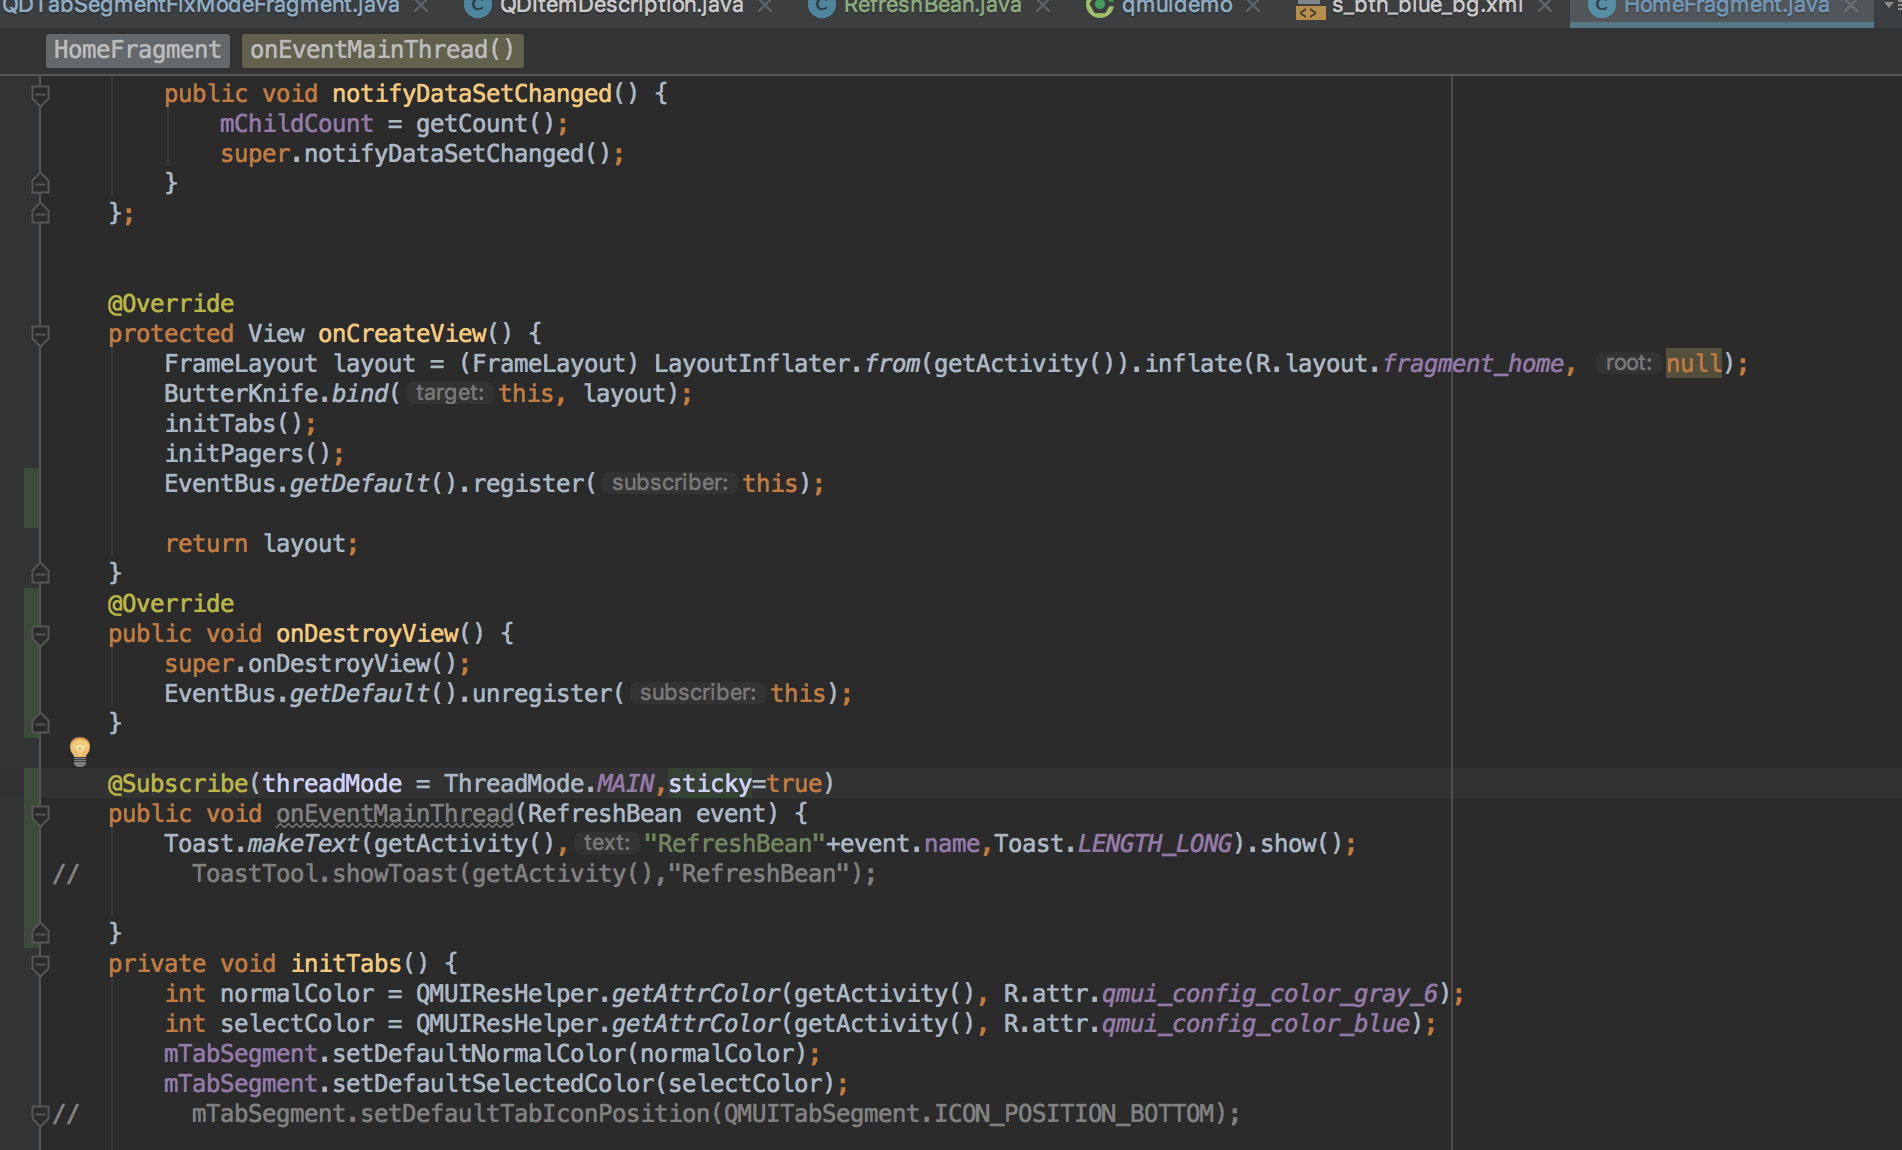Viewport: 1902px width, 1150px height.
Task: Close the s_btn_blue_bg.xml tab
Action: tap(1545, 7)
